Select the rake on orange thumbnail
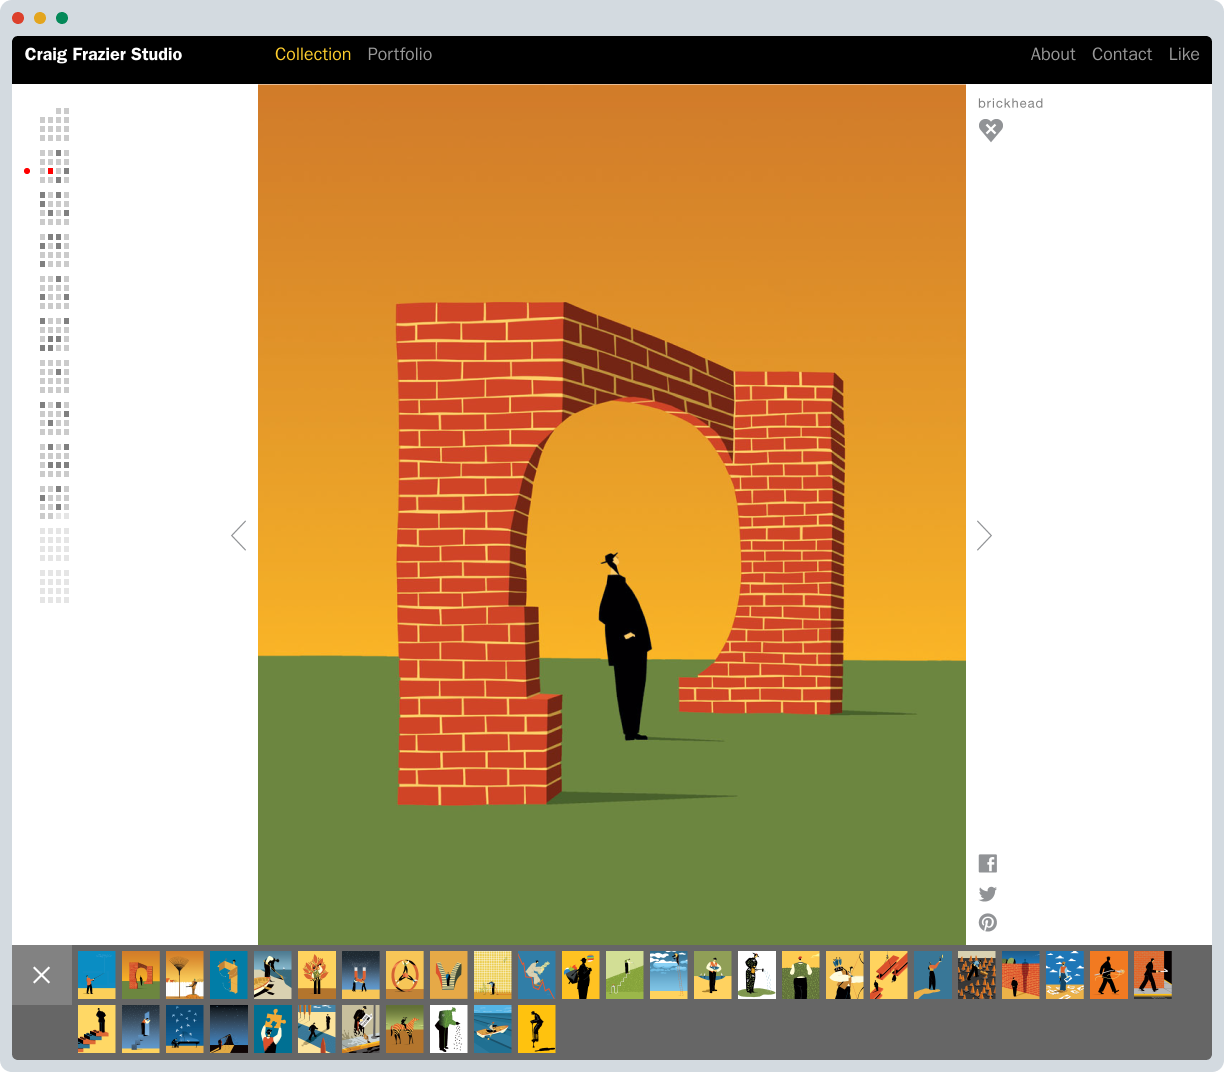This screenshot has width=1224, height=1072. (x=185, y=975)
